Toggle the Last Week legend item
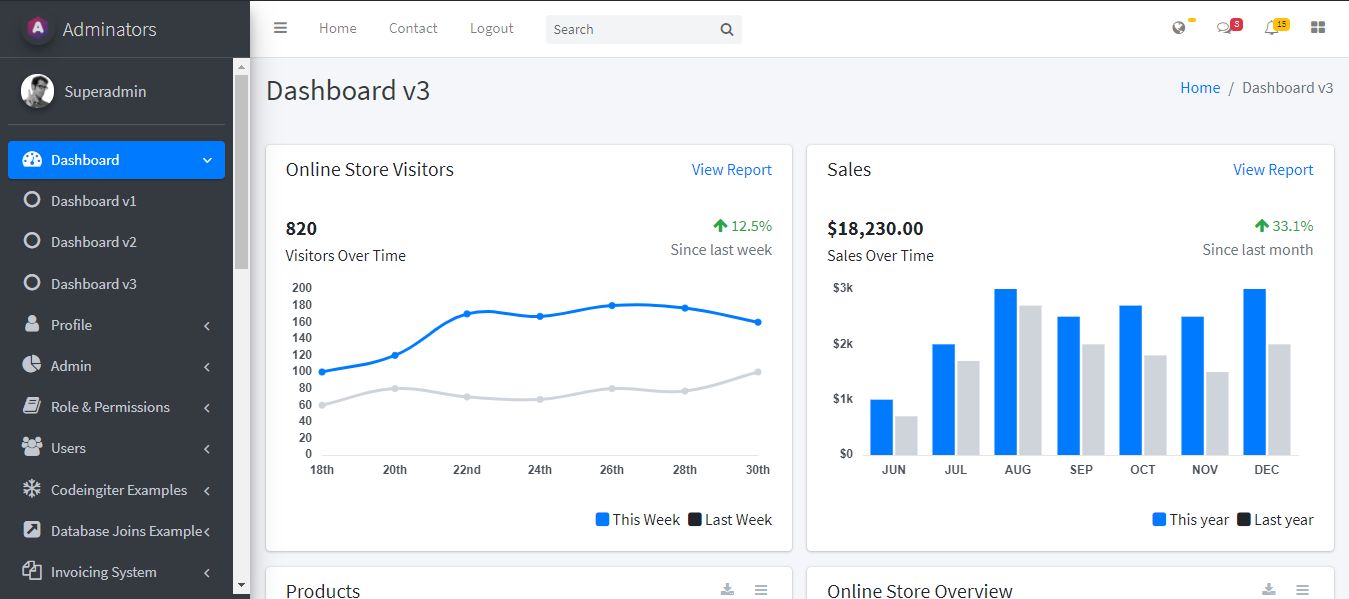The image size is (1349, 599). [x=730, y=520]
